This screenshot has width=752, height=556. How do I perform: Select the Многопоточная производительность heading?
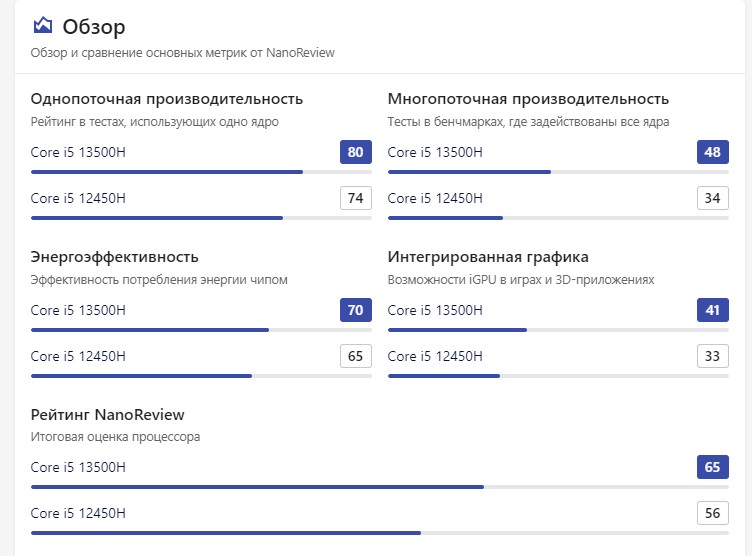528,99
